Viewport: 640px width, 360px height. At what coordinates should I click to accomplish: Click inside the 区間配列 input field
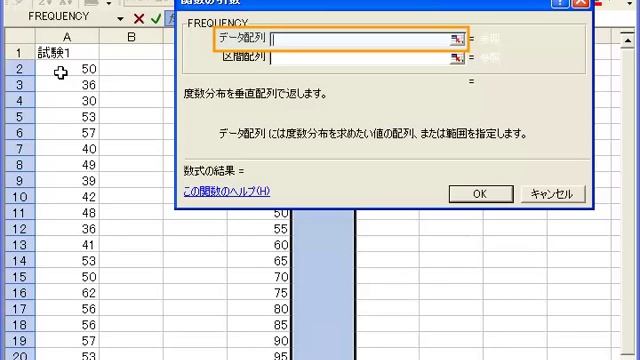coord(360,58)
